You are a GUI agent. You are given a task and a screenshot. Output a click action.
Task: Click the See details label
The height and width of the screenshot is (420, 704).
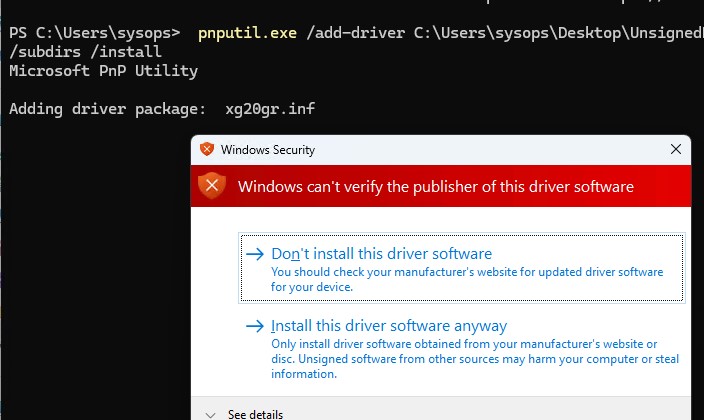click(255, 414)
